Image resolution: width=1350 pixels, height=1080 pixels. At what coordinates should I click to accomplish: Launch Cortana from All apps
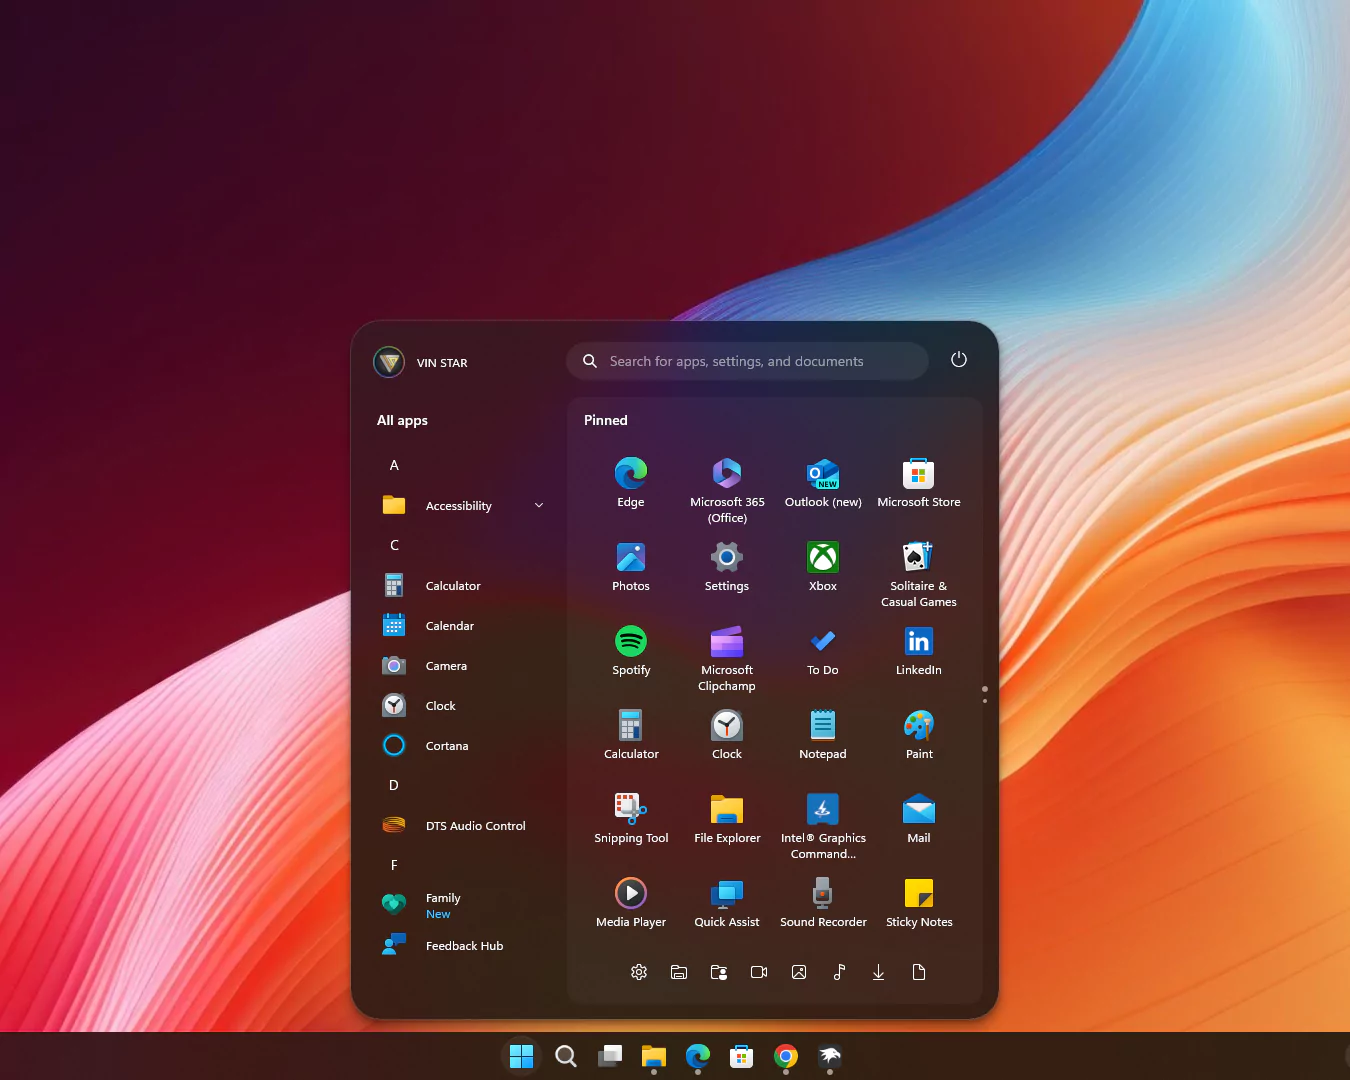tap(461, 746)
